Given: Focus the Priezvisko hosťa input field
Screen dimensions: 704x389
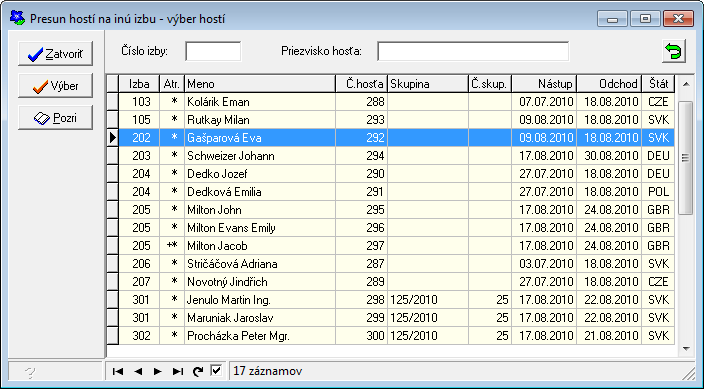Looking at the screenshot, I should 473,51.
